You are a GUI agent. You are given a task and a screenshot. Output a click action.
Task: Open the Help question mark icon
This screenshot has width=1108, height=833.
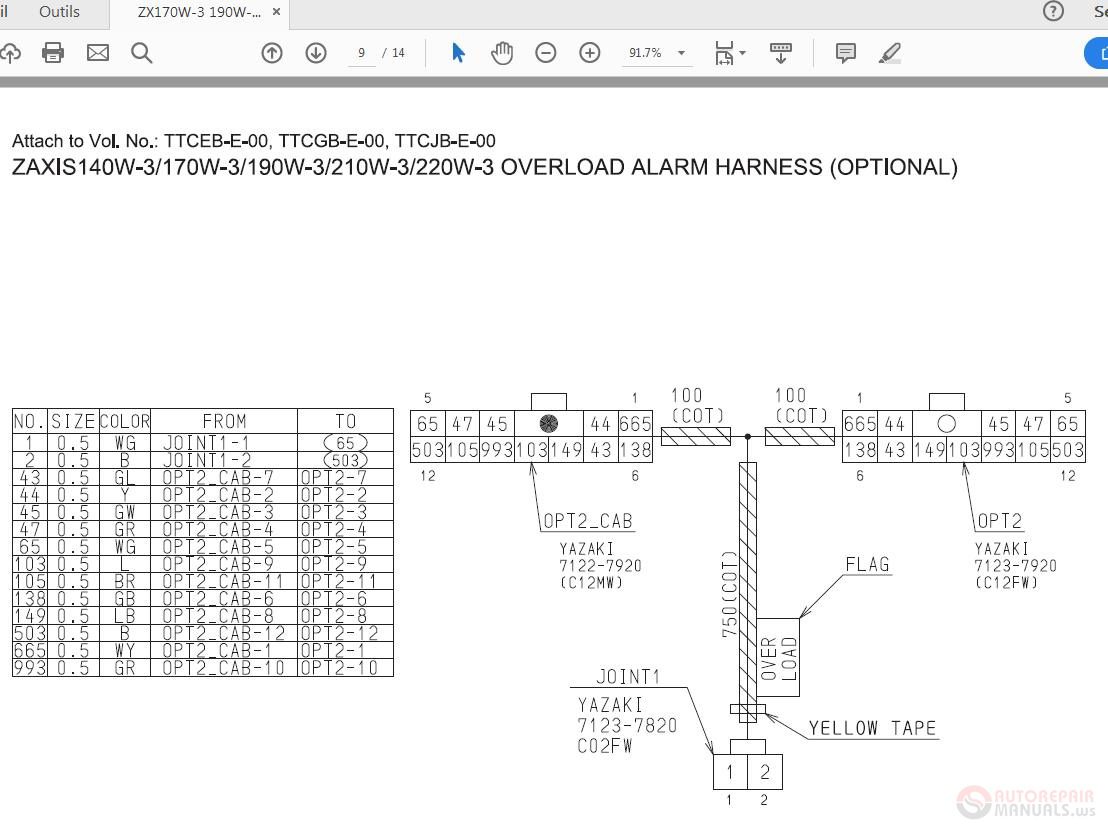[1053, 11]
